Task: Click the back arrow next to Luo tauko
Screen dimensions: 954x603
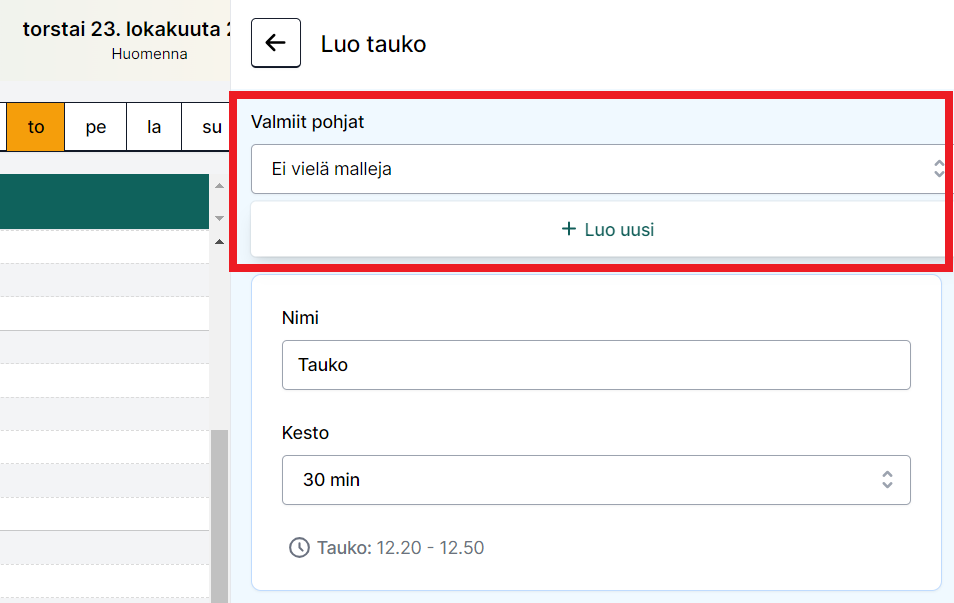Action: (275, 43)
